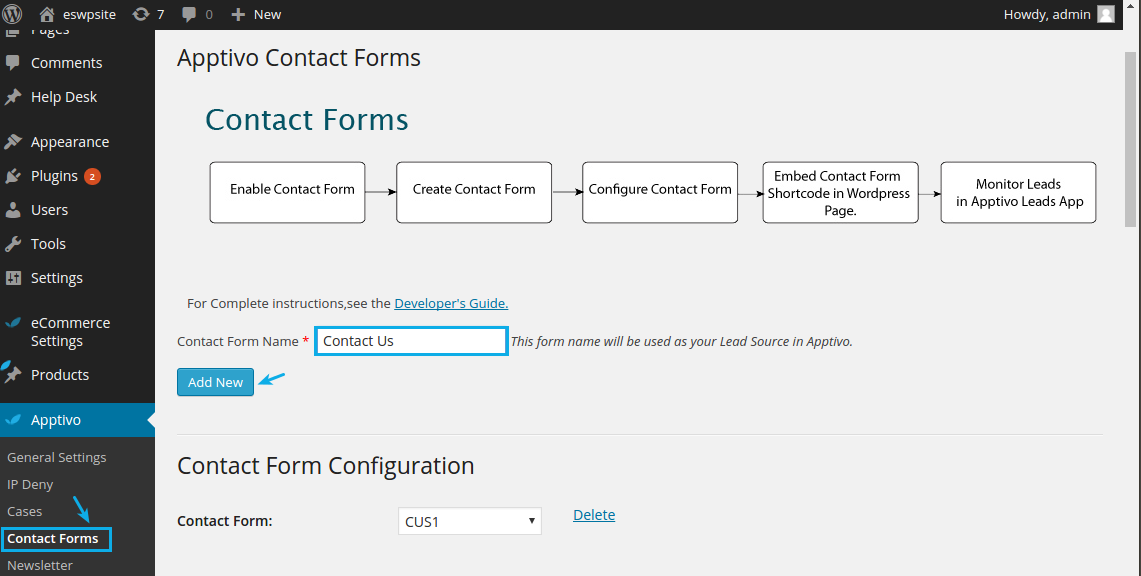Select the Apptivo menu item
The image size is (1141, 576).
pos(77,420)
